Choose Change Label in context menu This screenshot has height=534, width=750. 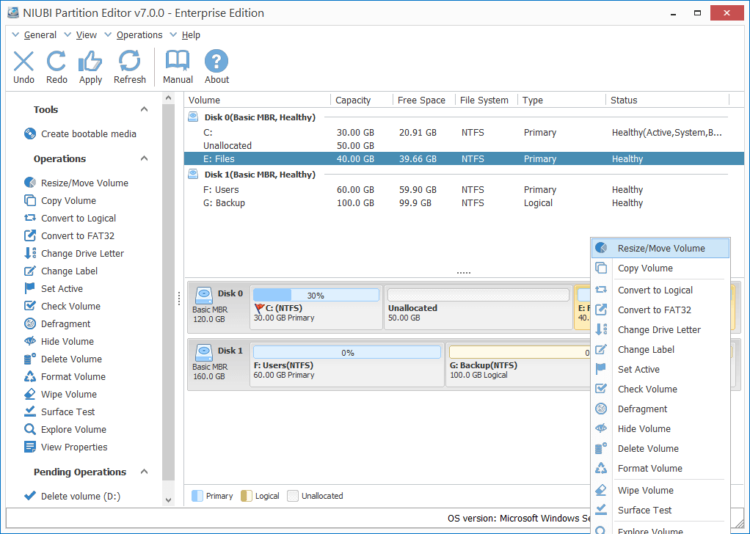[x=661, y=350]
